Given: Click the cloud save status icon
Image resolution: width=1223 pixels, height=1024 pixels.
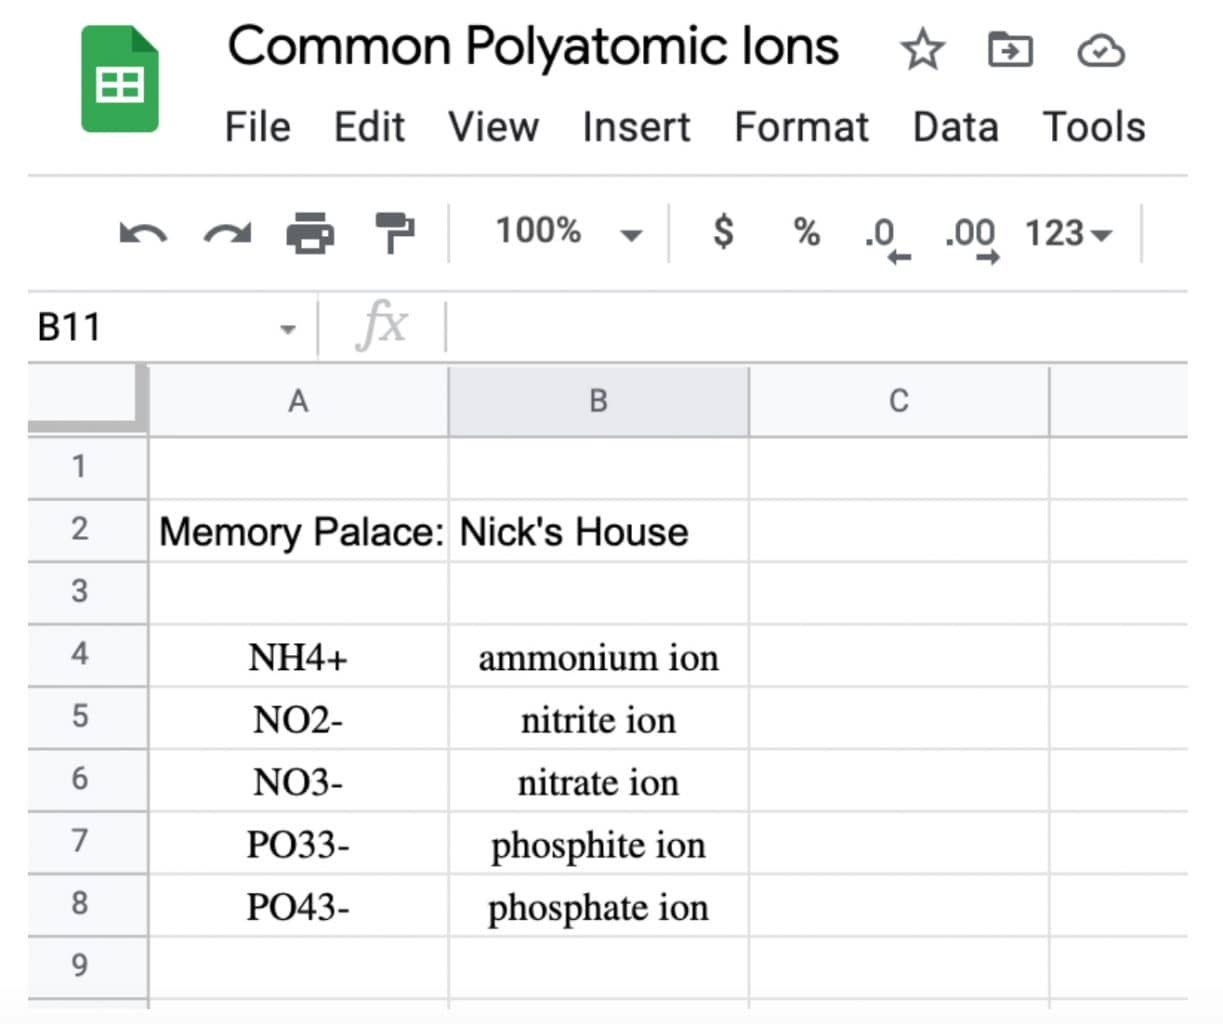Looking at the screenshot, I should click(x=1100, y=50).
